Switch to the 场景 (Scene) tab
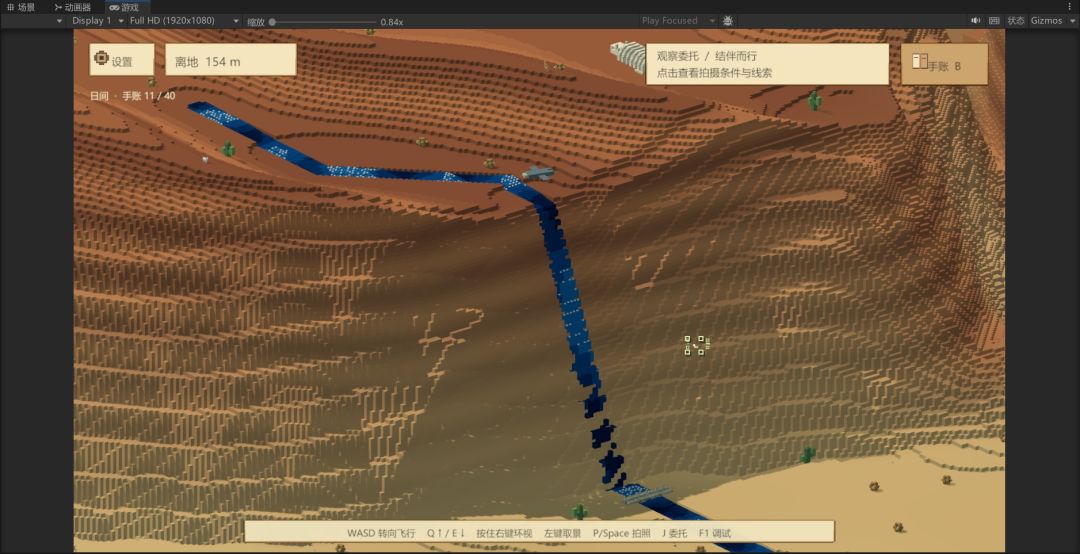 (21, 7)
